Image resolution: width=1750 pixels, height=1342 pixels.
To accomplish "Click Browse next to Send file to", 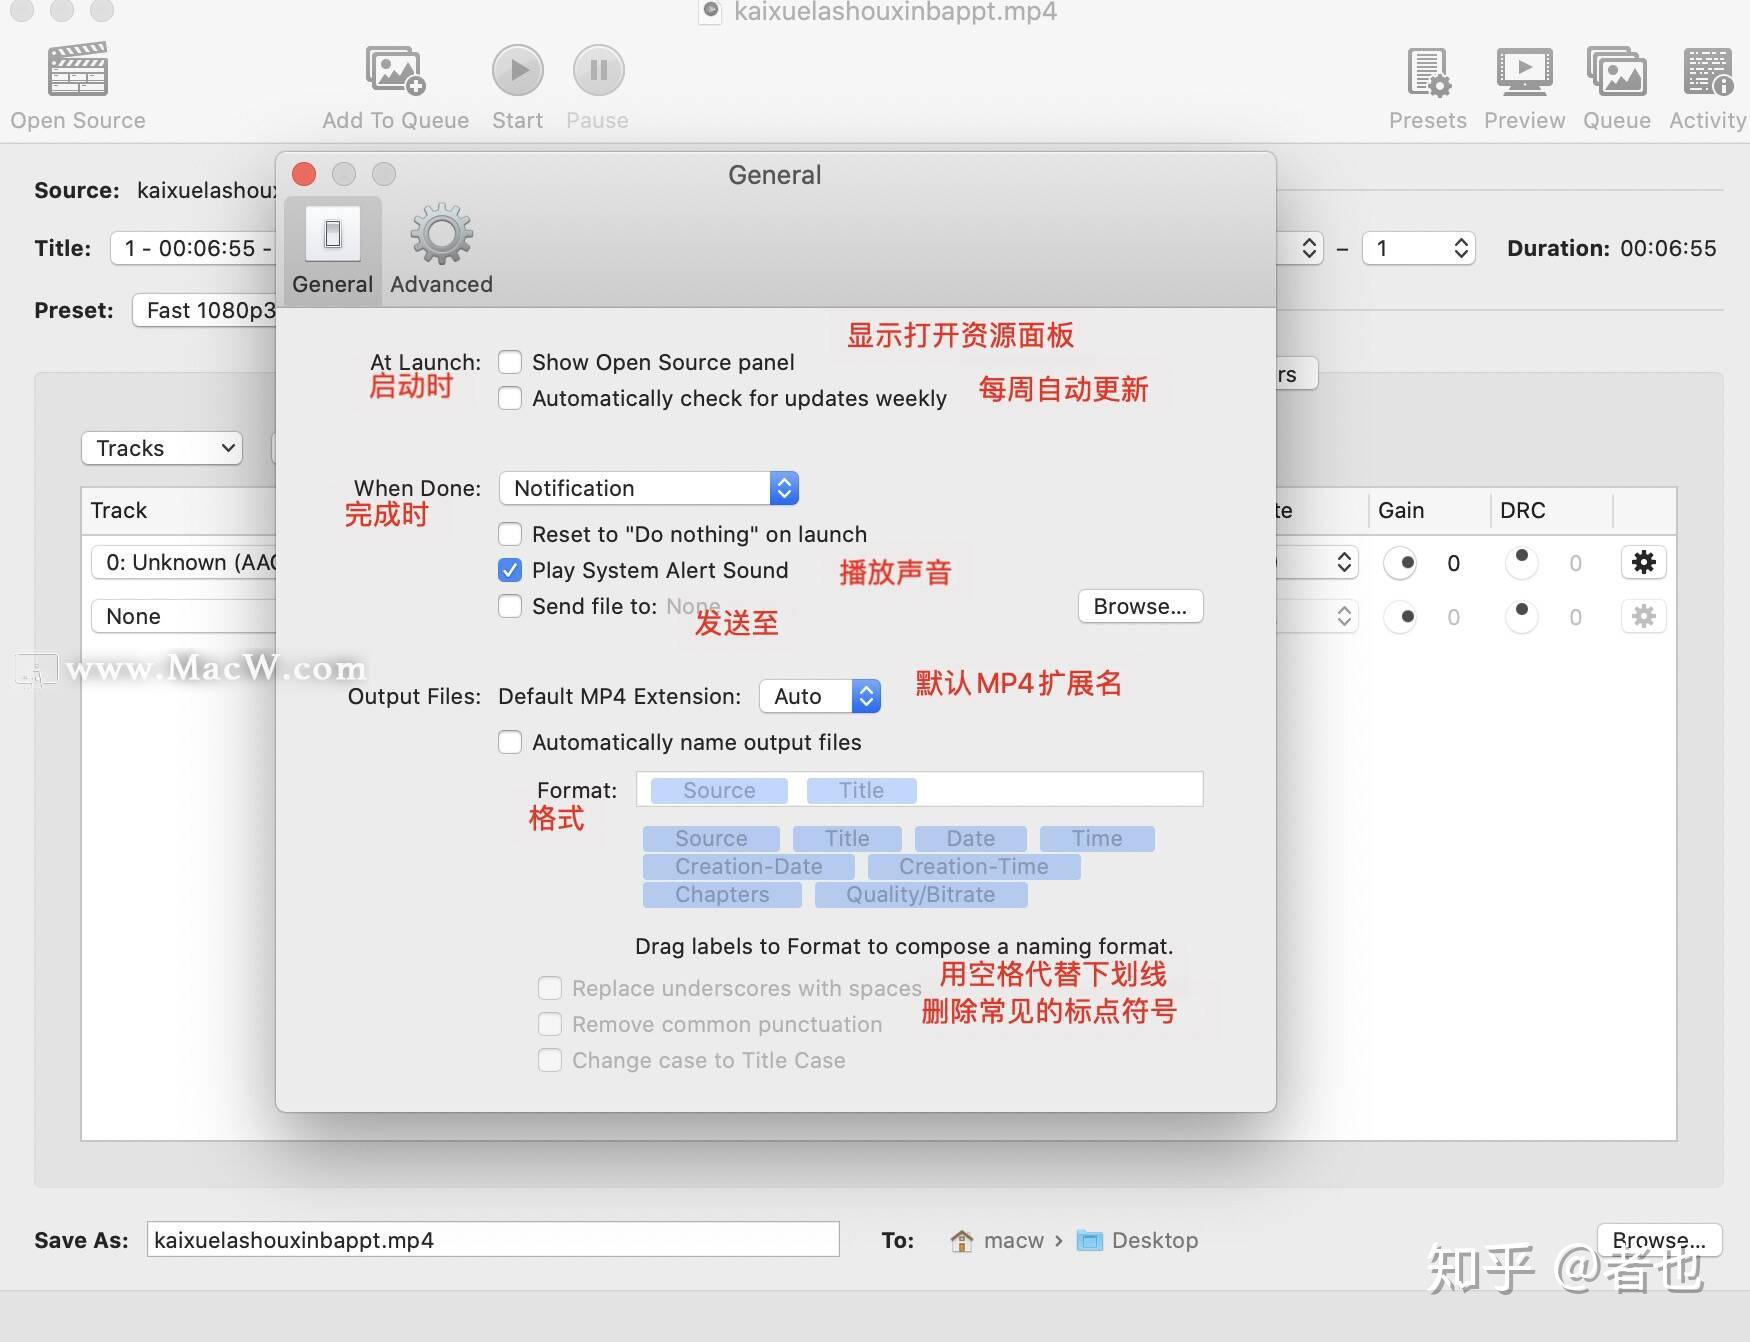I will pyautogui.click(x=1139, y=606).
